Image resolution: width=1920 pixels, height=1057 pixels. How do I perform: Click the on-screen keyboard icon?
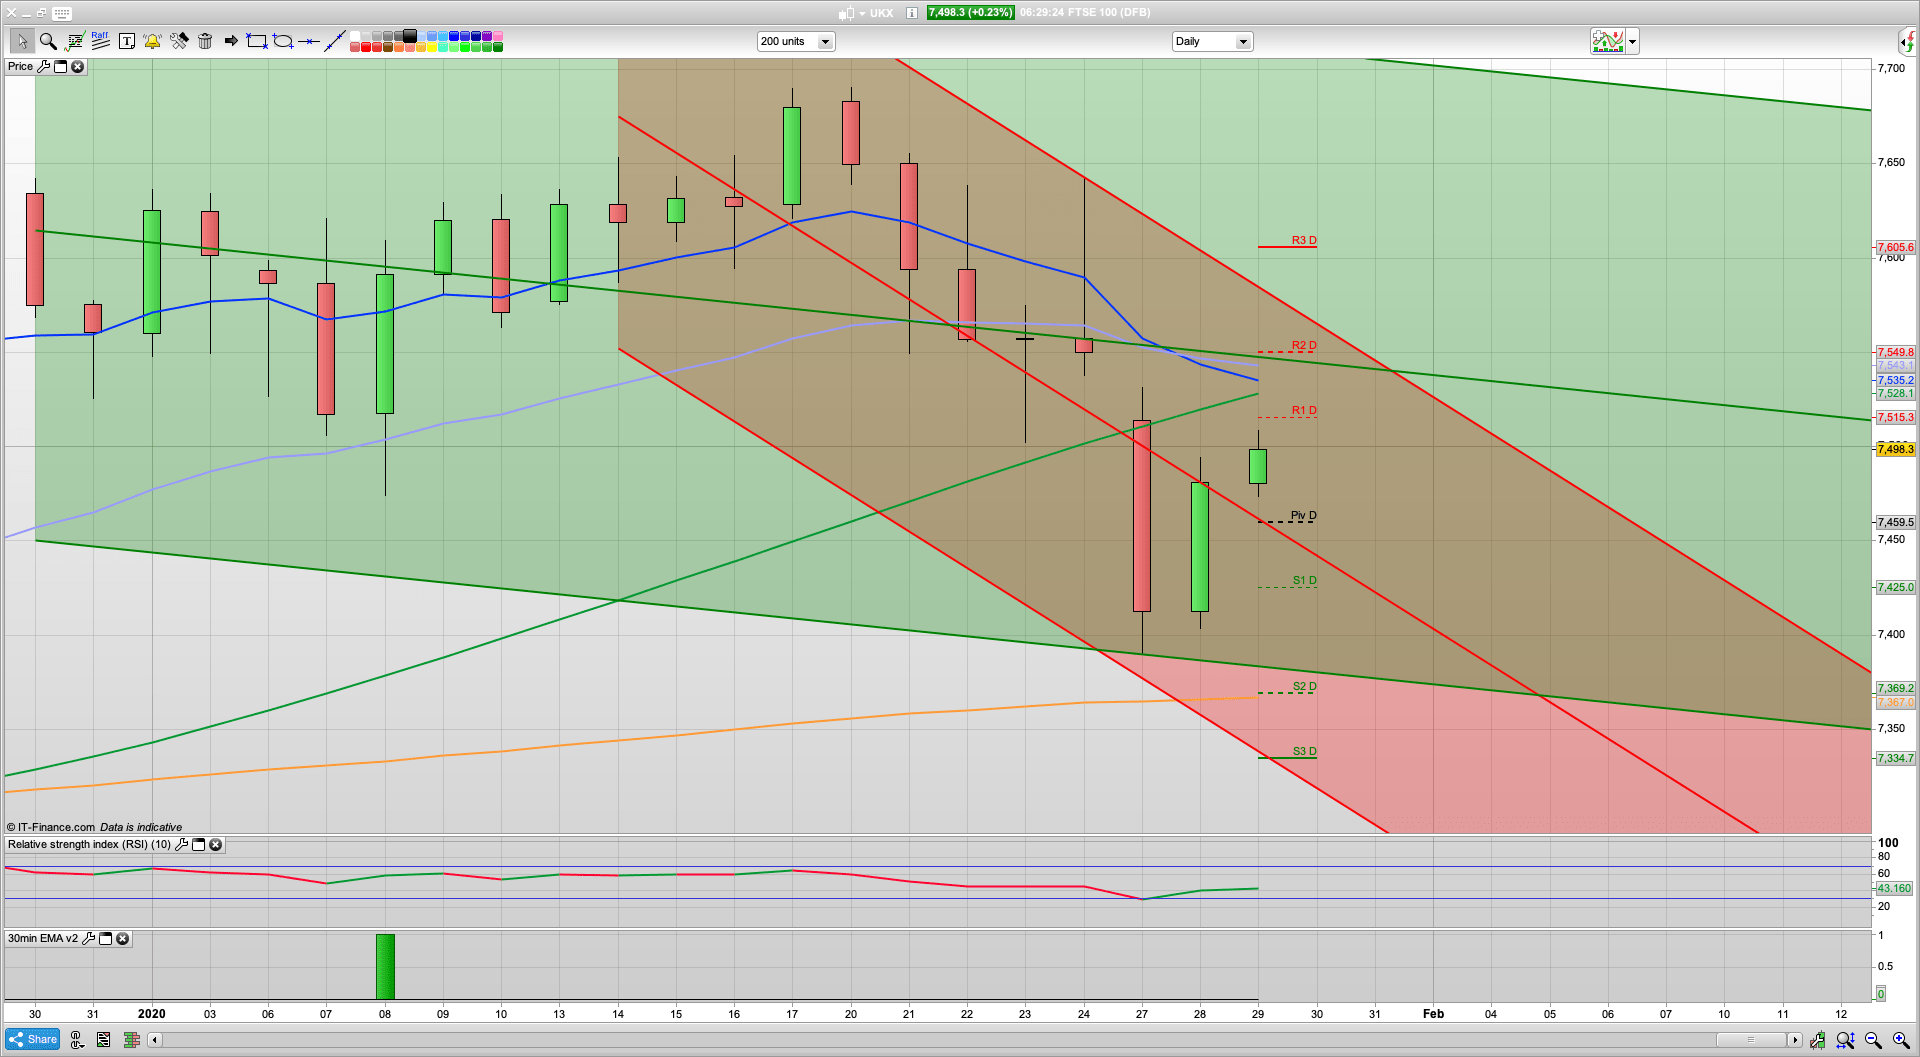[x=62, y=13]
